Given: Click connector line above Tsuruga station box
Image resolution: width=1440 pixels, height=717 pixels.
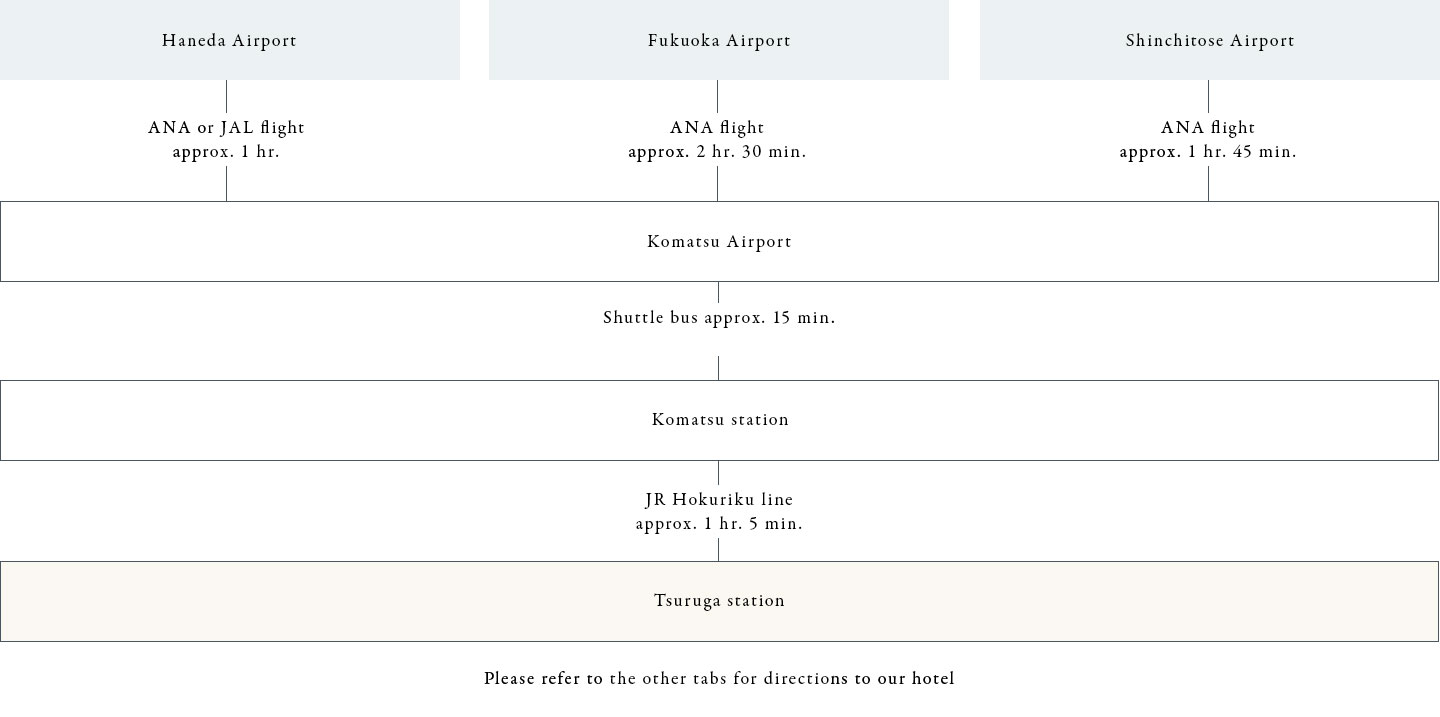Looking at the screenshot, I should 718,549.
